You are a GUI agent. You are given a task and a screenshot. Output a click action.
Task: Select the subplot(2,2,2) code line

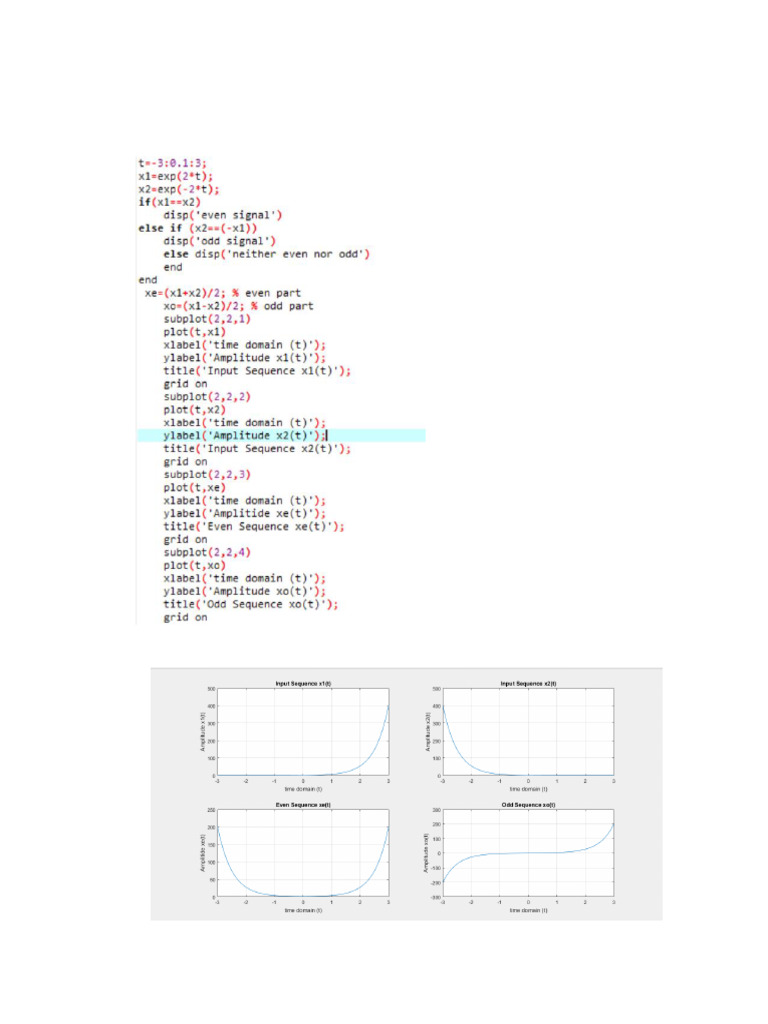207,396
